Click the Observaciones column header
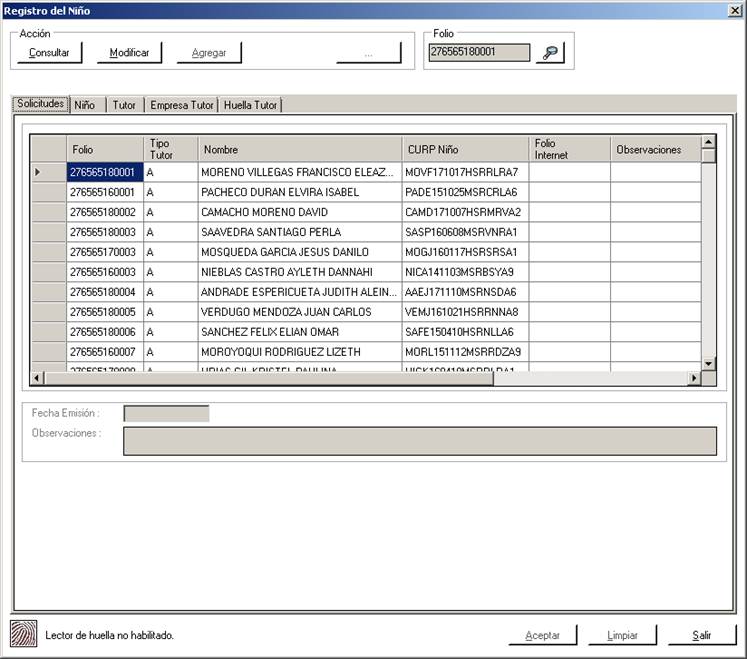This screenshot has width=747, height=659. [x=656, y=149]
